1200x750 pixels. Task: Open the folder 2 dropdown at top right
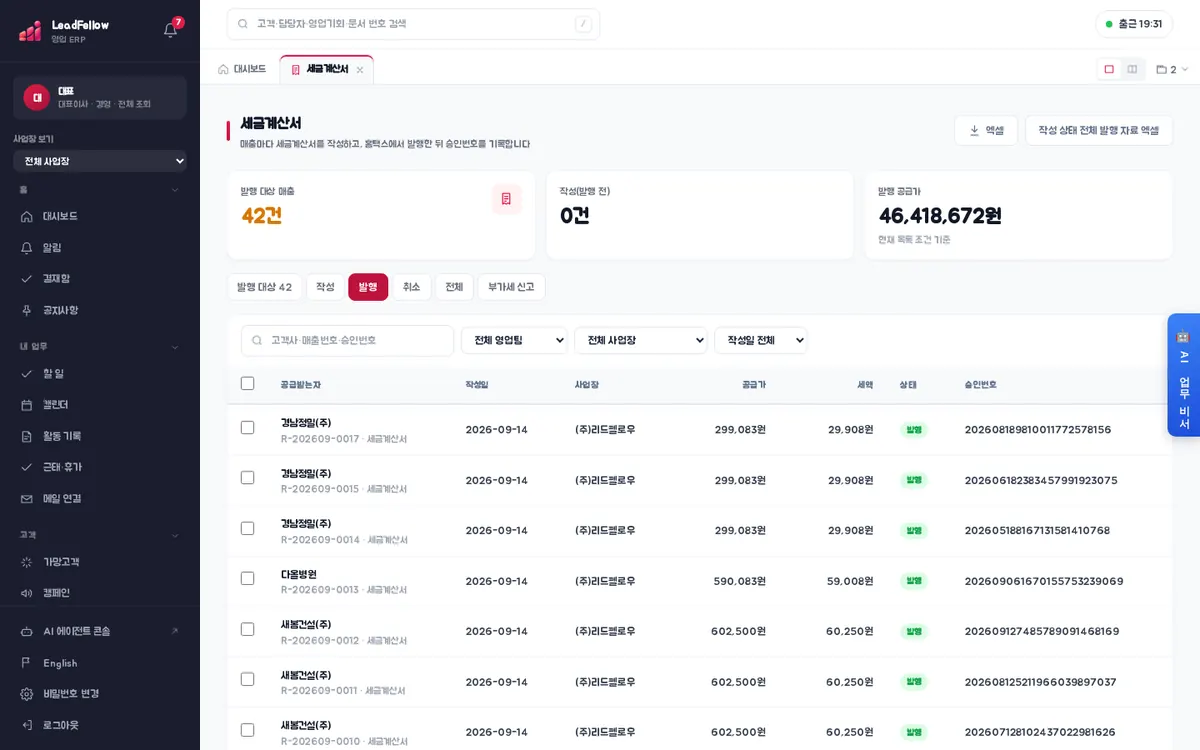pyautogui.click(x=1172, y=70)
